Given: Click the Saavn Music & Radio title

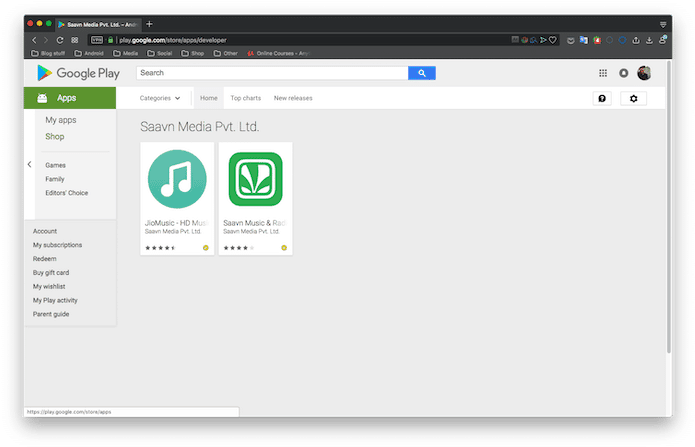Looking at the screenshot, I should [x=255, y=223].
